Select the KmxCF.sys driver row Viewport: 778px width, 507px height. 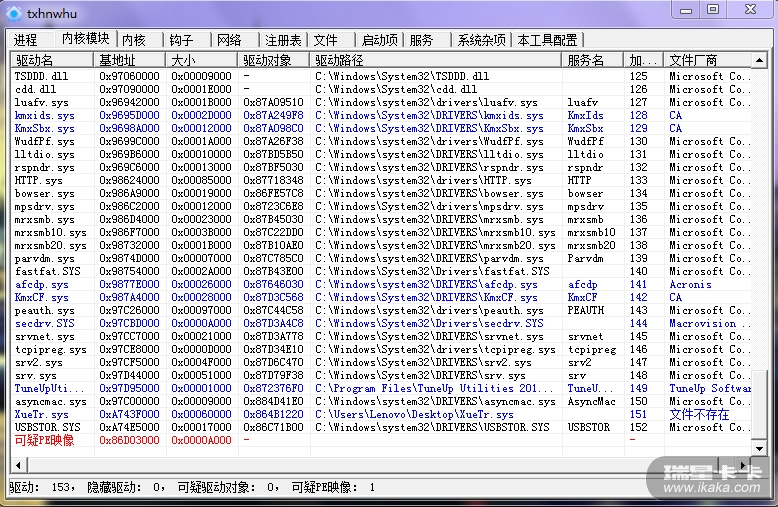point(381,297)
